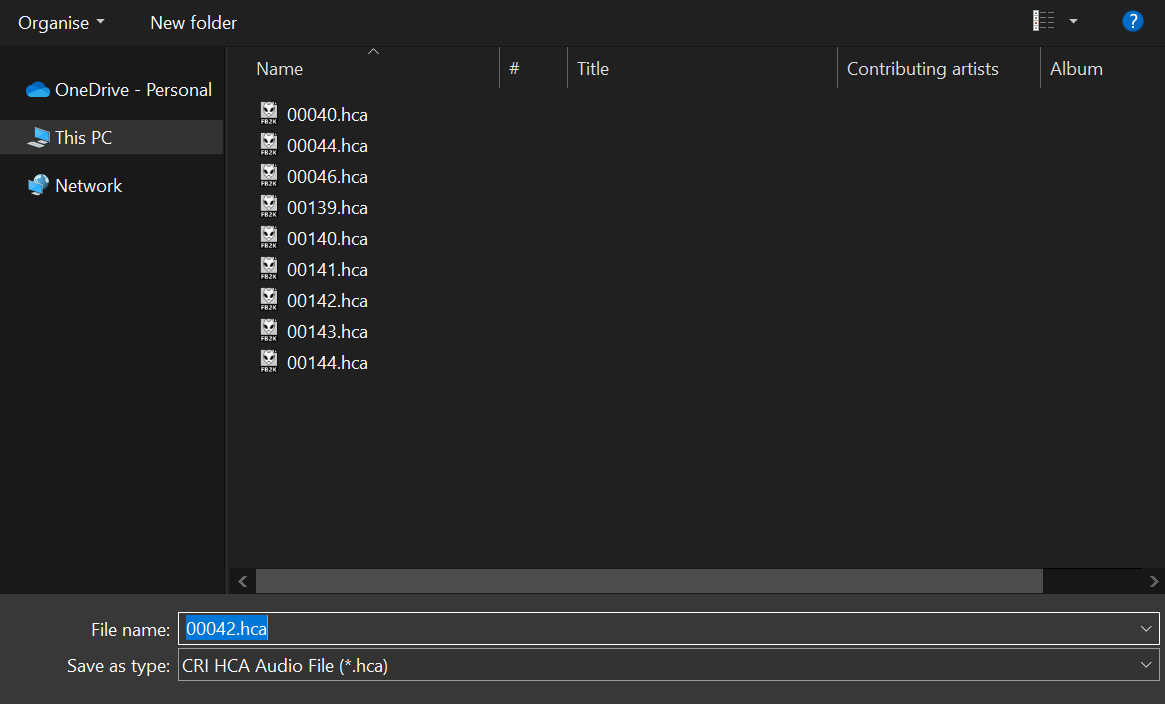This screenshot has width=1165, height=704.
Task: Select file name 00044.hca
Action: [327, 146]
